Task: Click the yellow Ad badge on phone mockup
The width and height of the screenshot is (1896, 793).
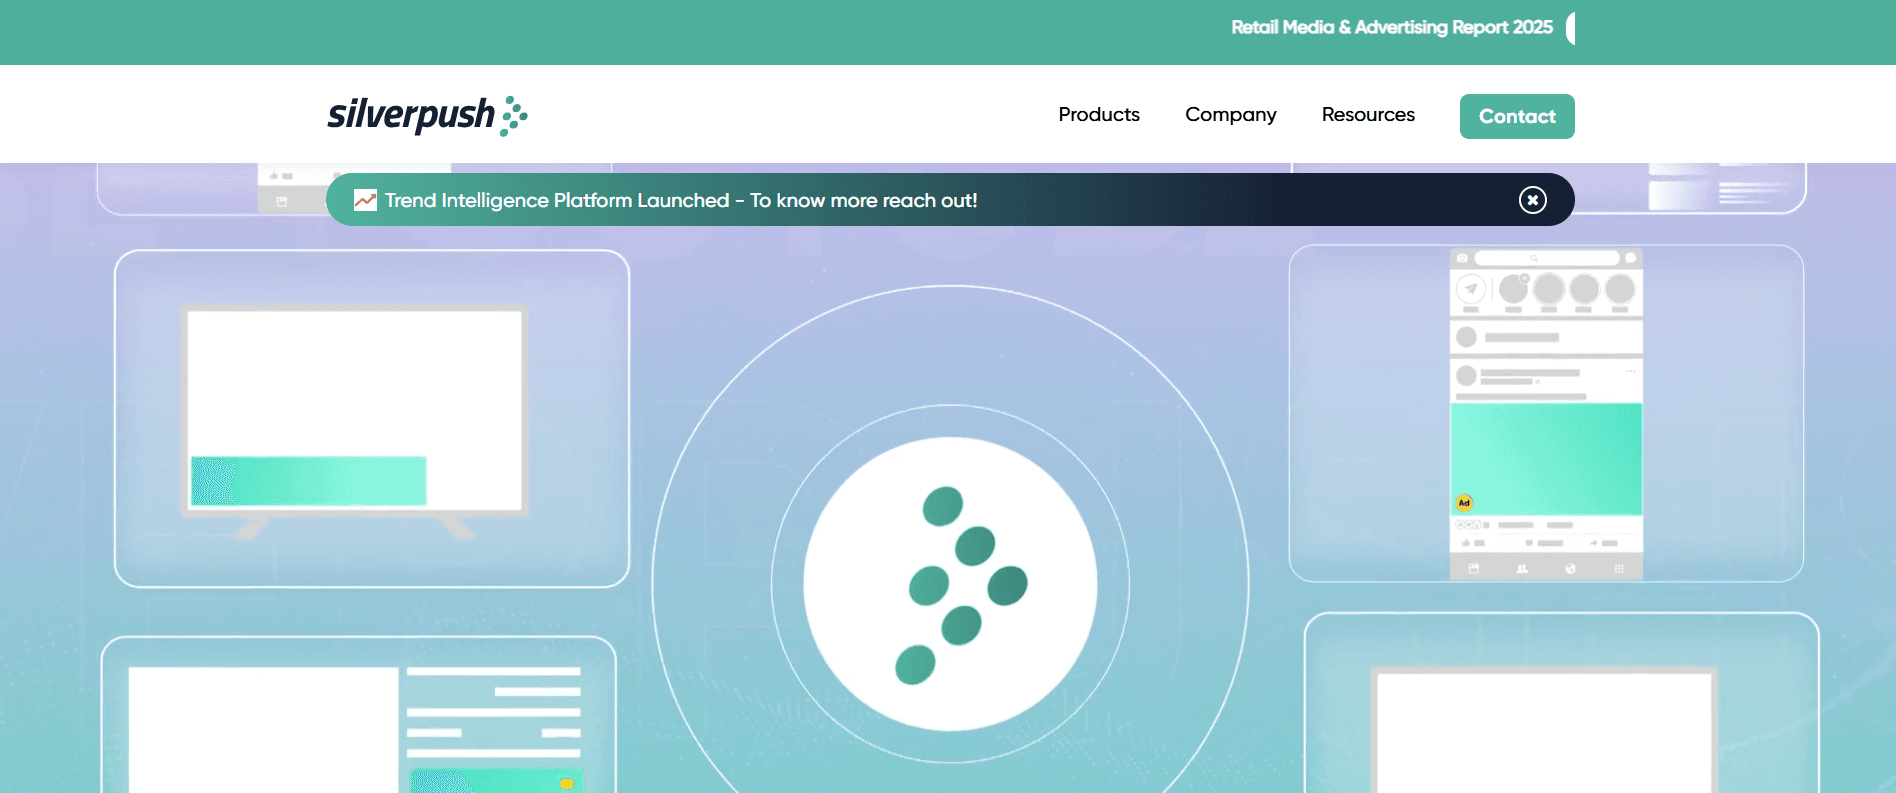Action: pyautogui.click(x=1464, y=502)
